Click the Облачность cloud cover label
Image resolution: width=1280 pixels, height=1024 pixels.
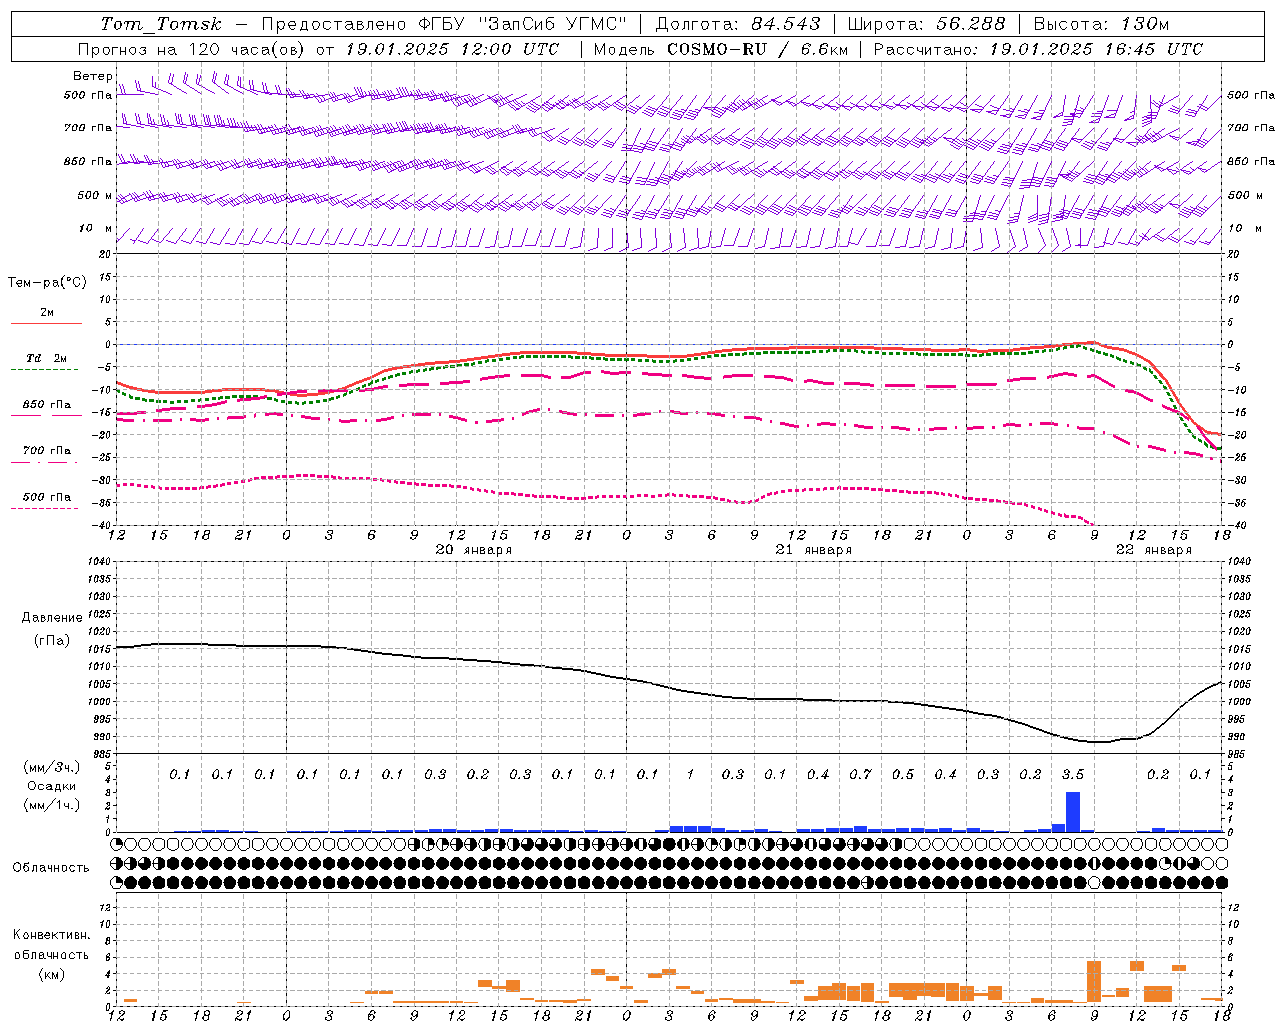point(51,868)
